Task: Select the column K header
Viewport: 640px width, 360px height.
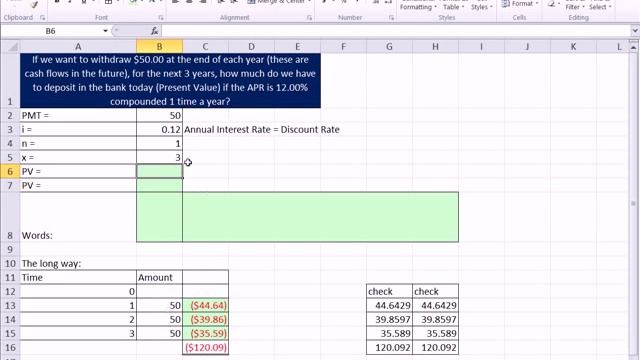Action: [x=573, y=47]
